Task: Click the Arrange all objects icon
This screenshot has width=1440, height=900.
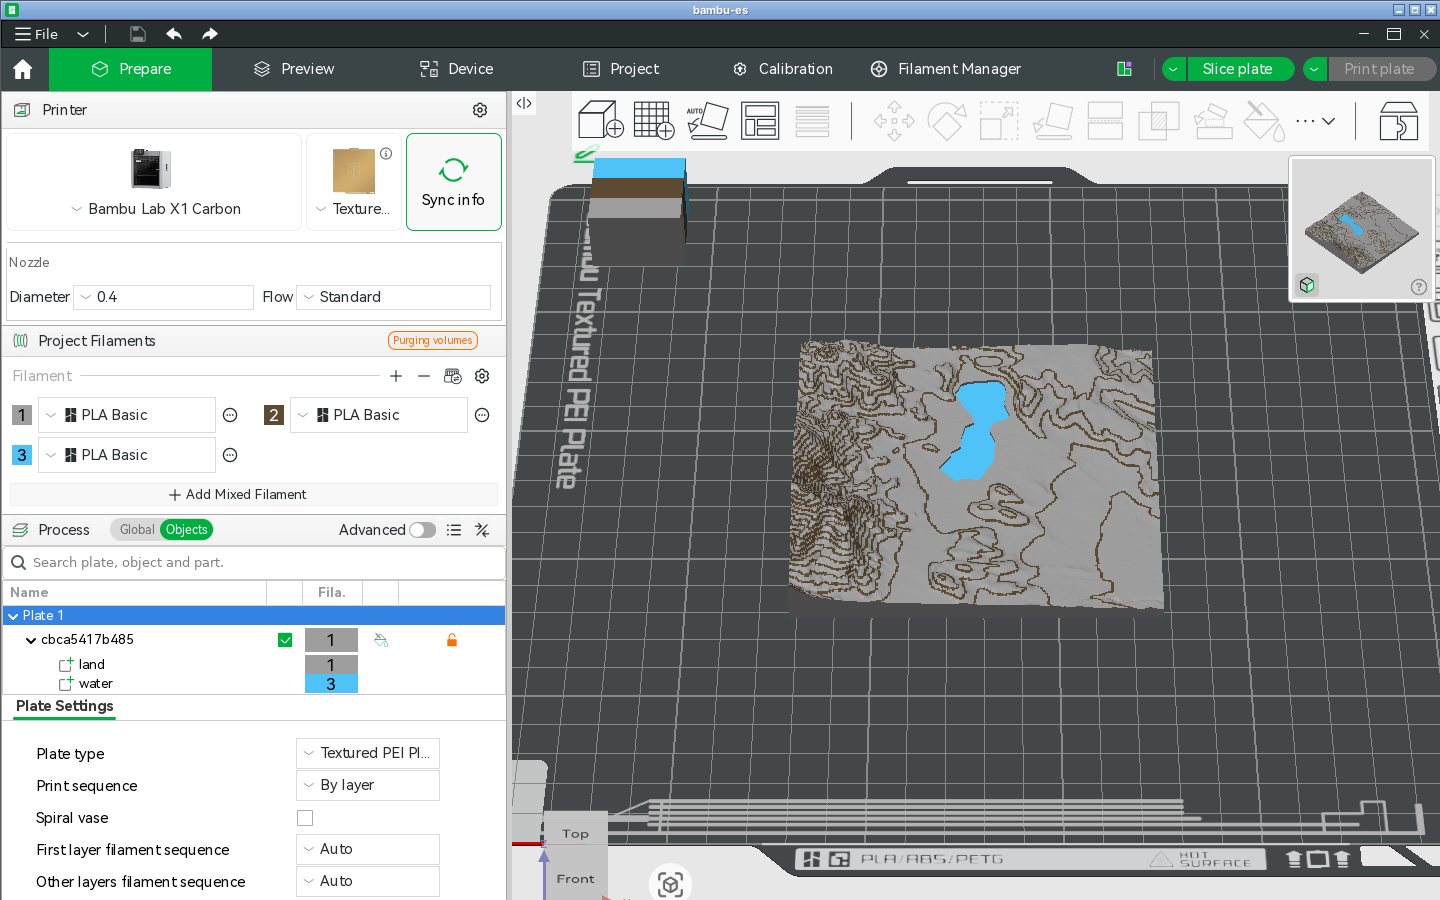Action: point(760,121)
